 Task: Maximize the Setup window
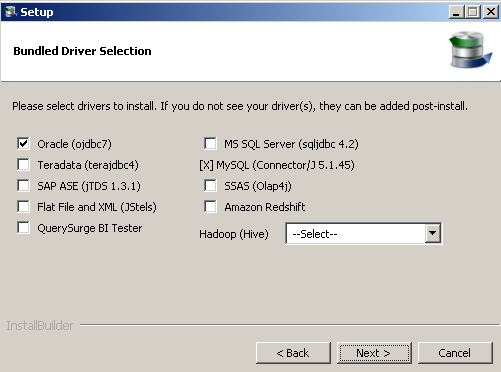click(473, 12)
